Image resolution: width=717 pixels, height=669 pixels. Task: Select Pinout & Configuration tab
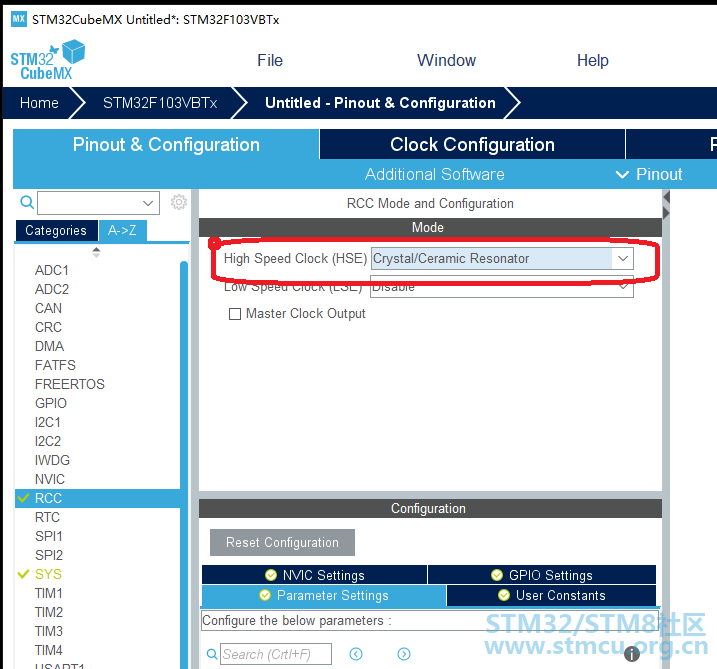coord(166,145)
